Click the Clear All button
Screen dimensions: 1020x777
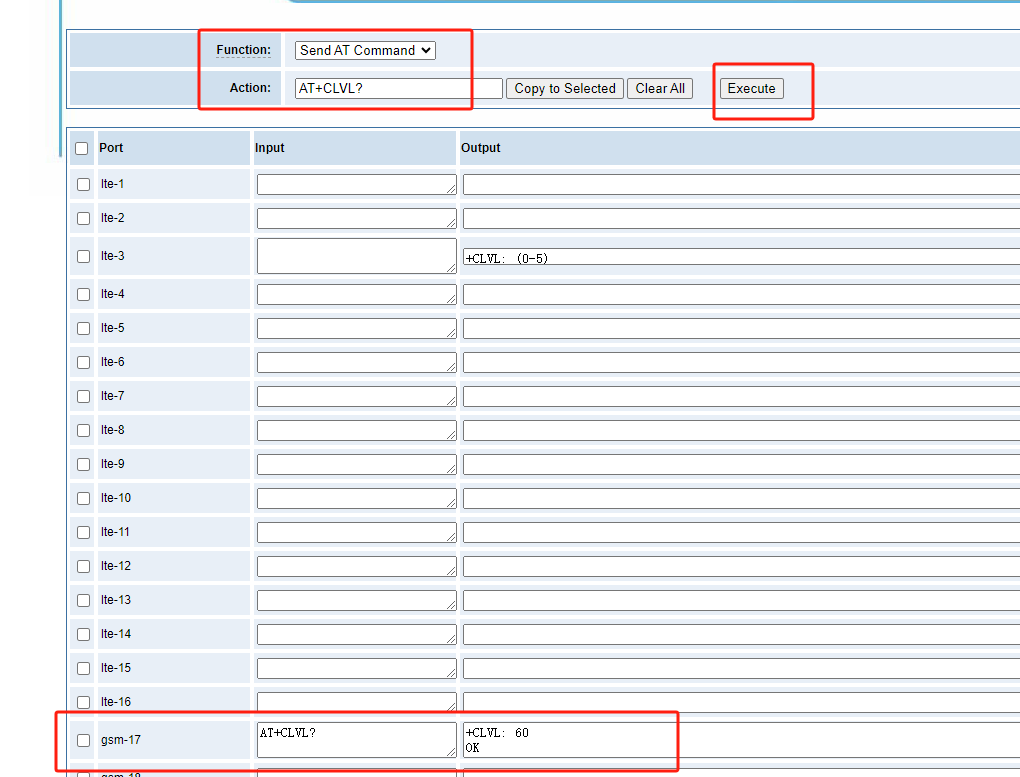(660, 89)
